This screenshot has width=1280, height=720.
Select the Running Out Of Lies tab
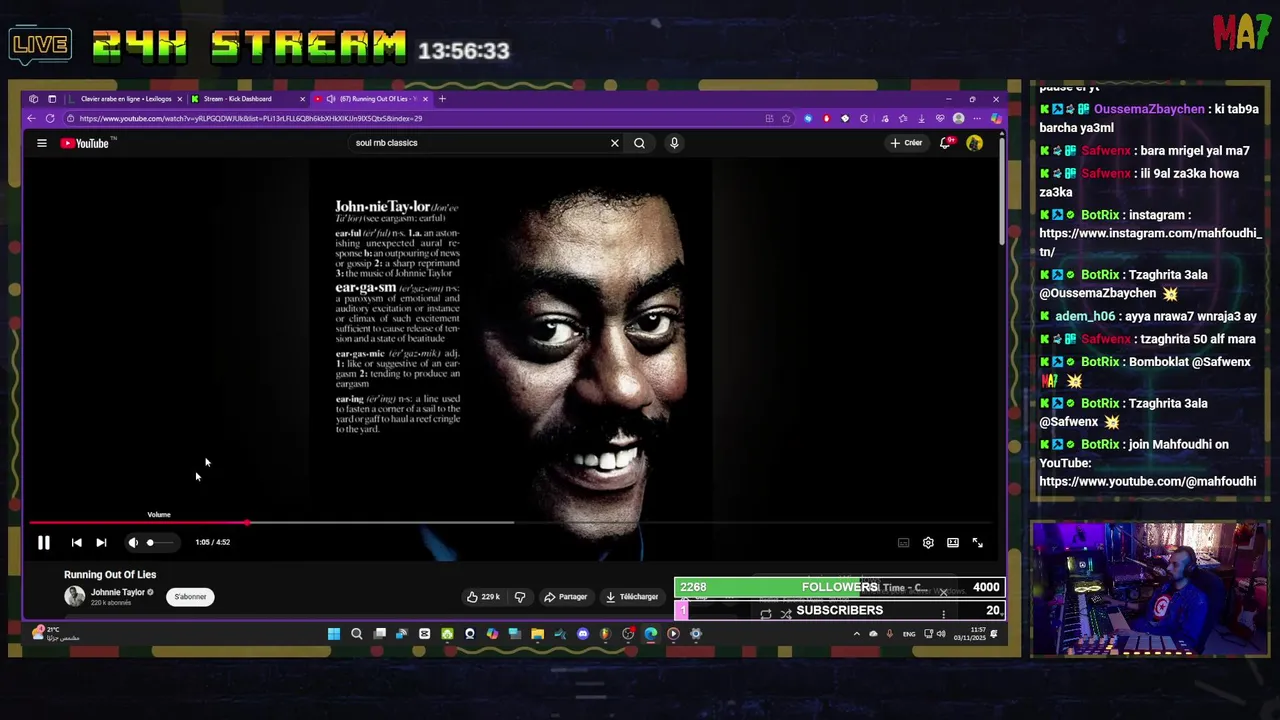370,99
